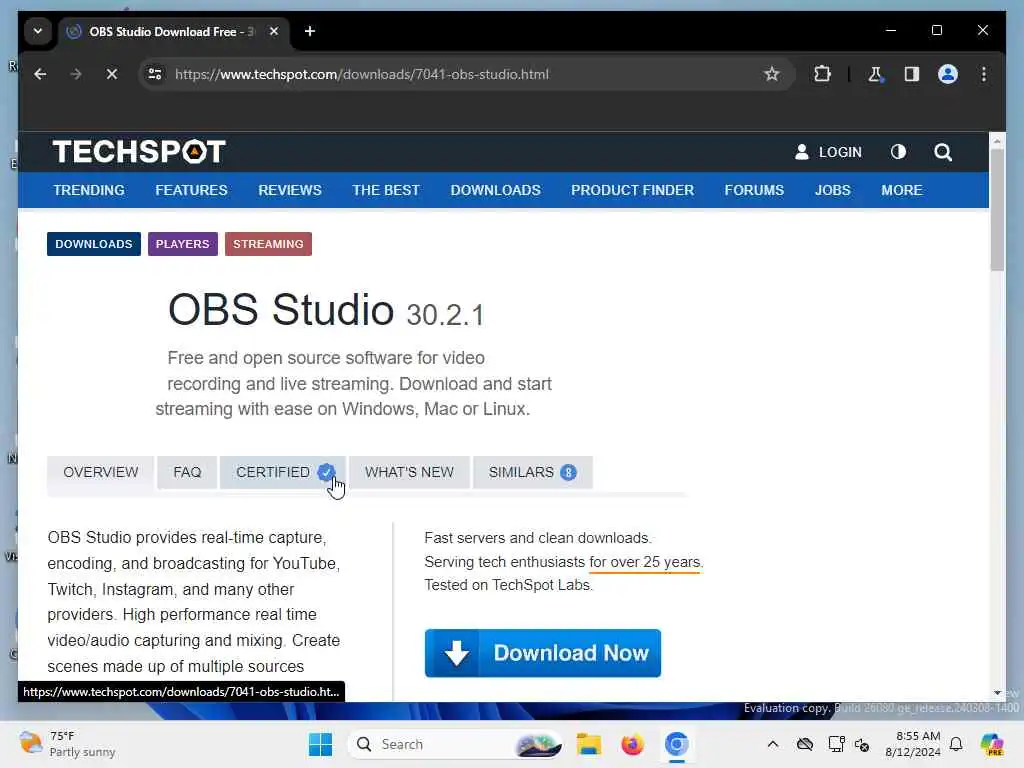Click the taskbar Search box
The image size is (1024, 768).
point(456,744)
